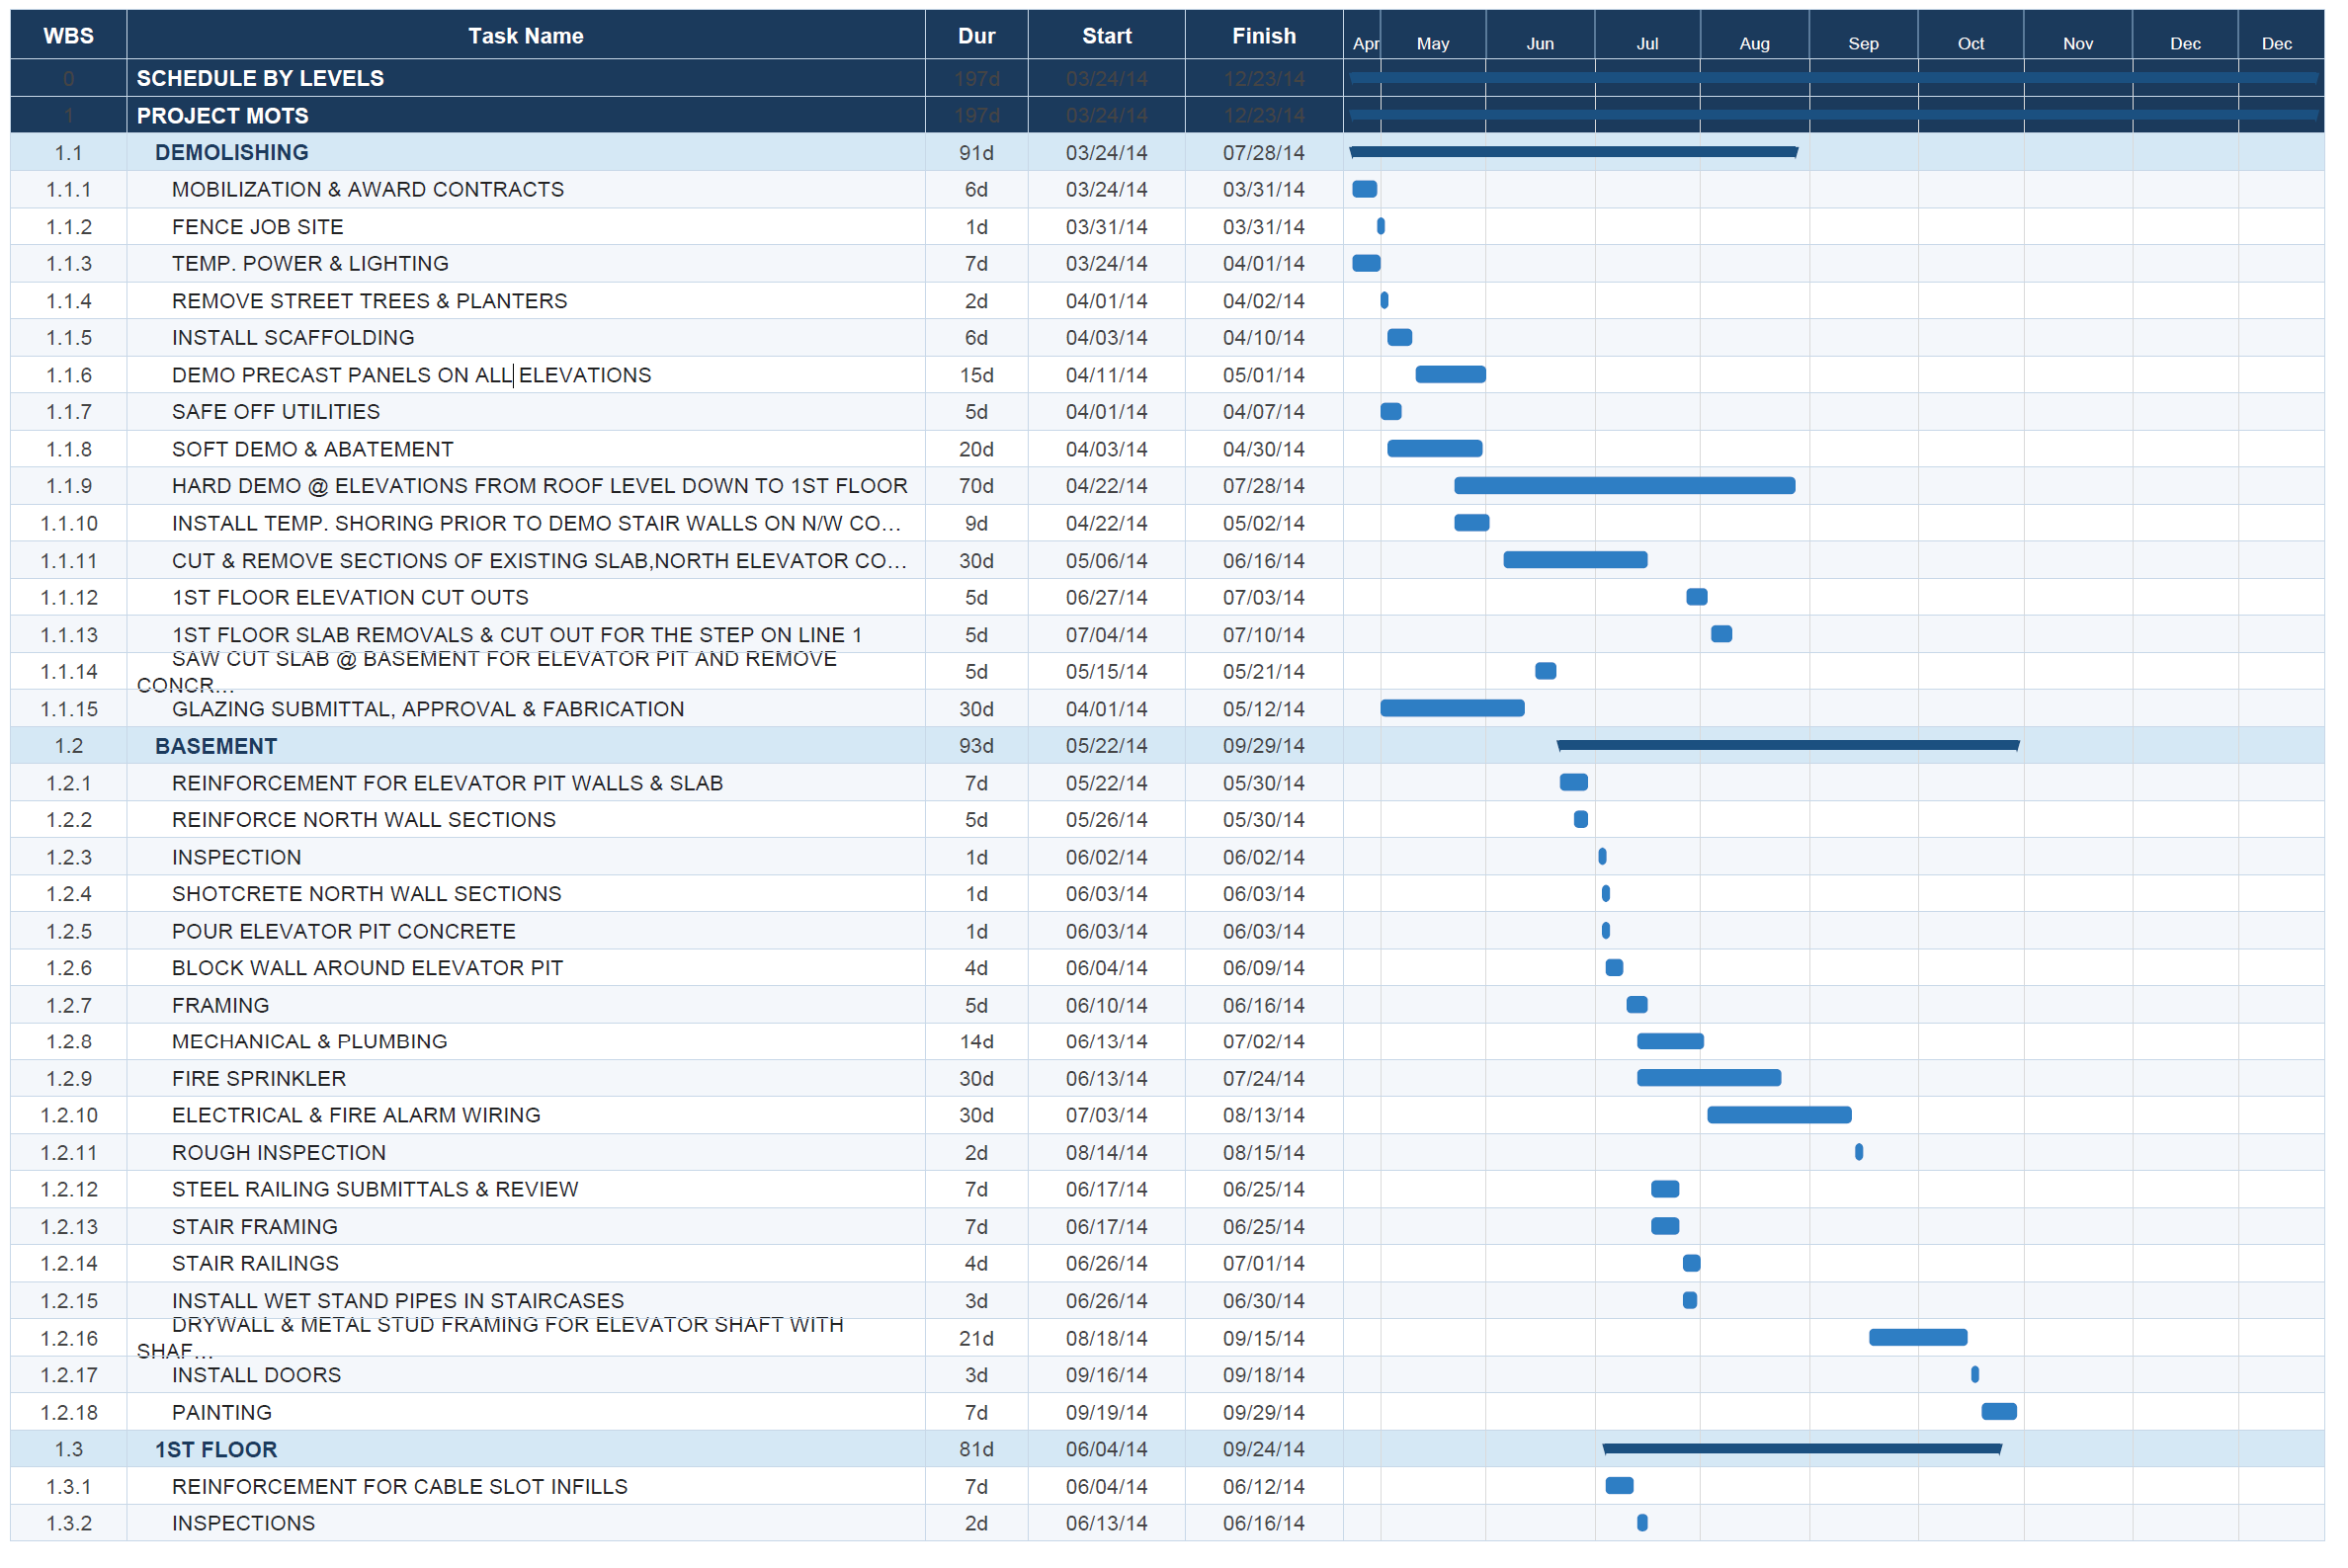The image size is (2348, 1568).
Task: Click the Start date cell for FENCE JOB SITE
Action: (1106, 226)
